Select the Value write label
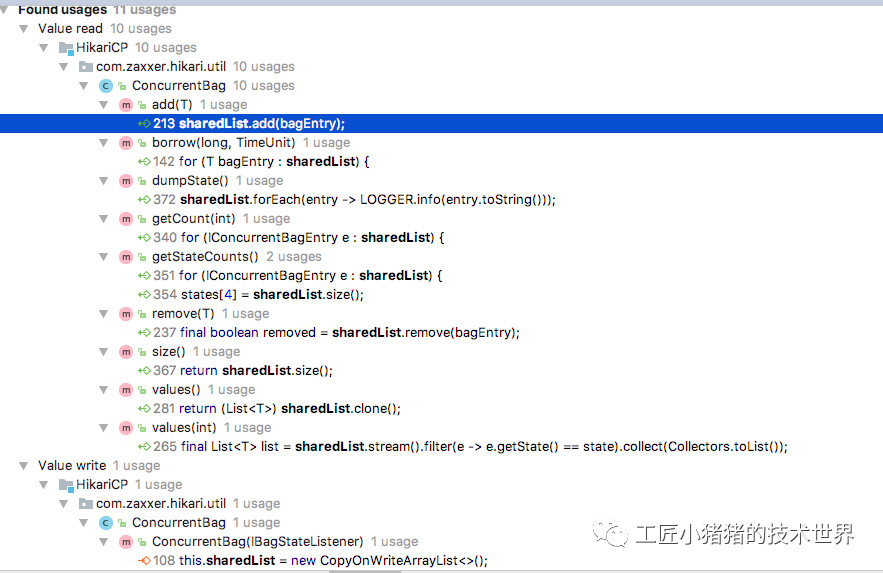 pos(72,465)
